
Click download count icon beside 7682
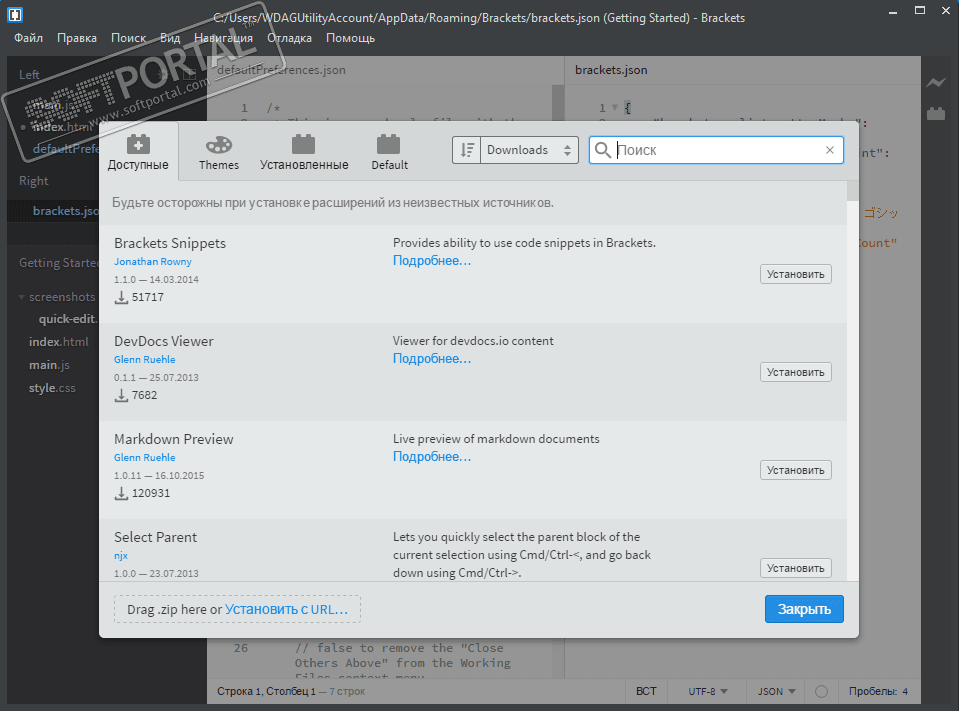click(121, 396)
